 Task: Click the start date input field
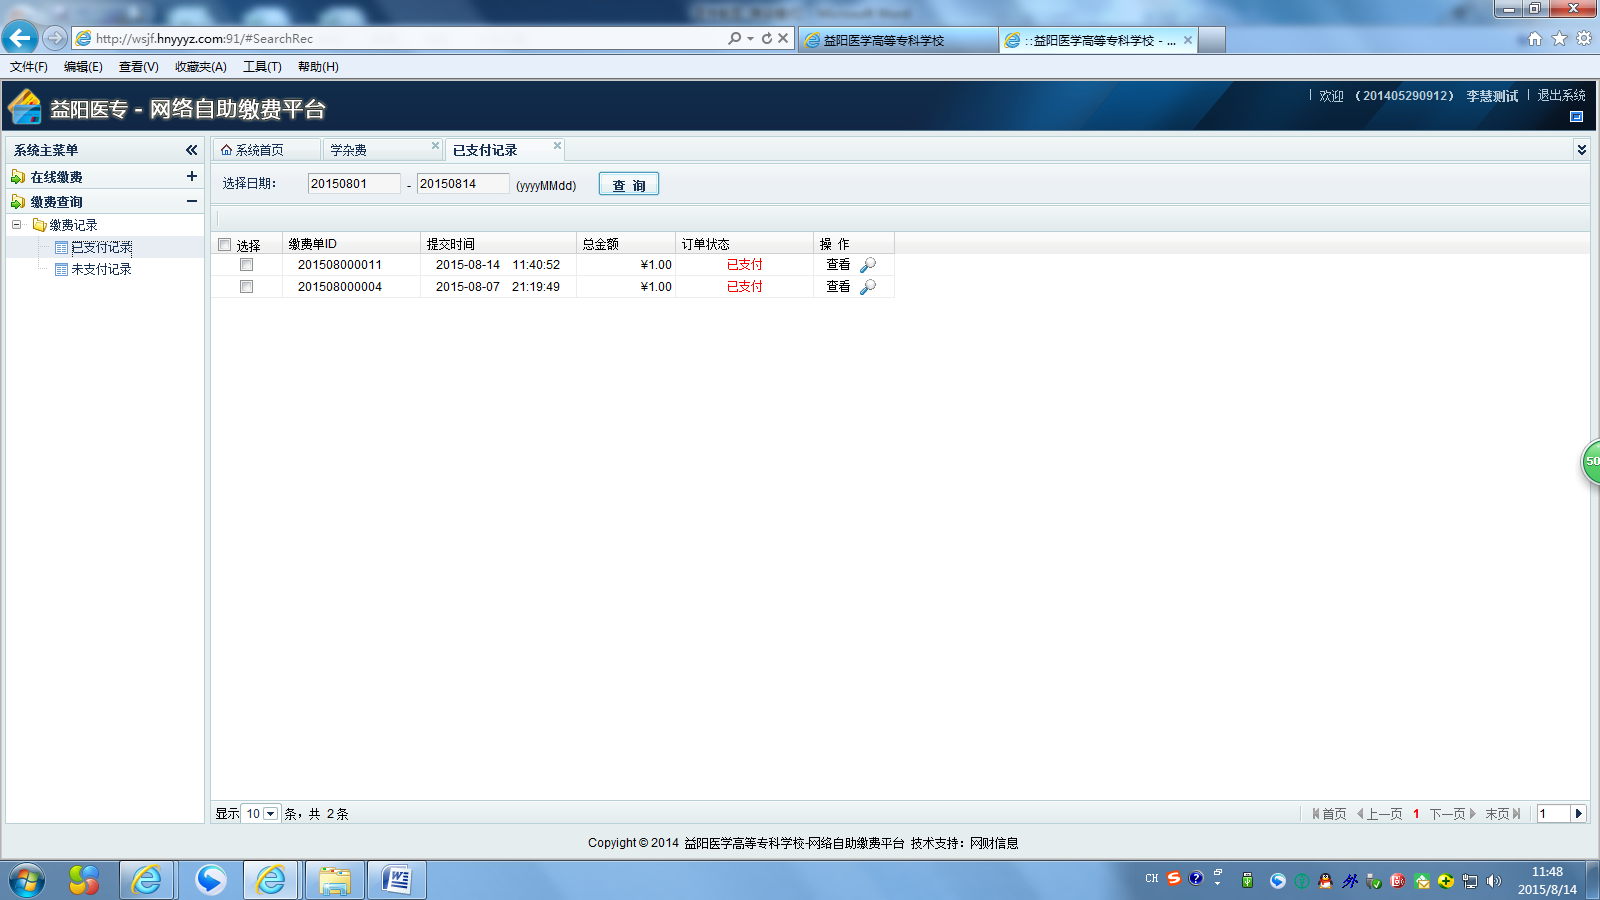tap(353, 184)
